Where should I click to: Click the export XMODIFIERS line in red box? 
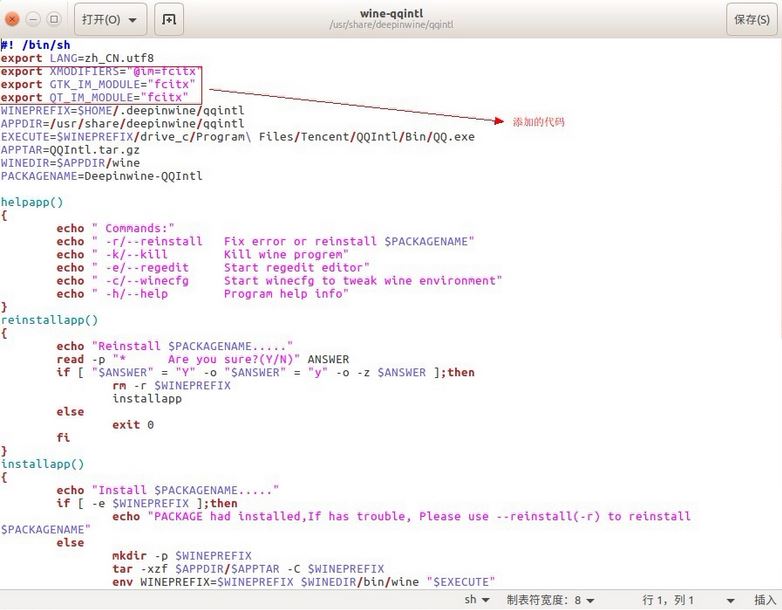(x=98, y=71)
